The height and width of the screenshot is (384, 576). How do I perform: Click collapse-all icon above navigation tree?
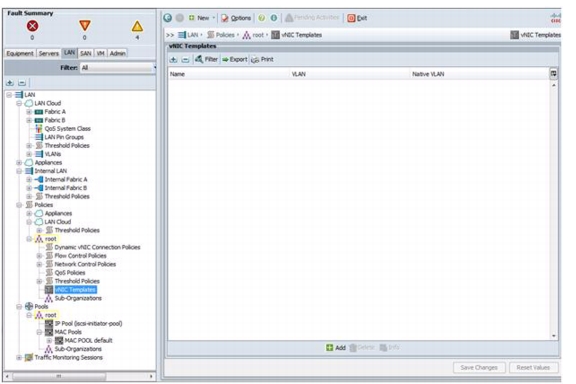tap(22, 83)
